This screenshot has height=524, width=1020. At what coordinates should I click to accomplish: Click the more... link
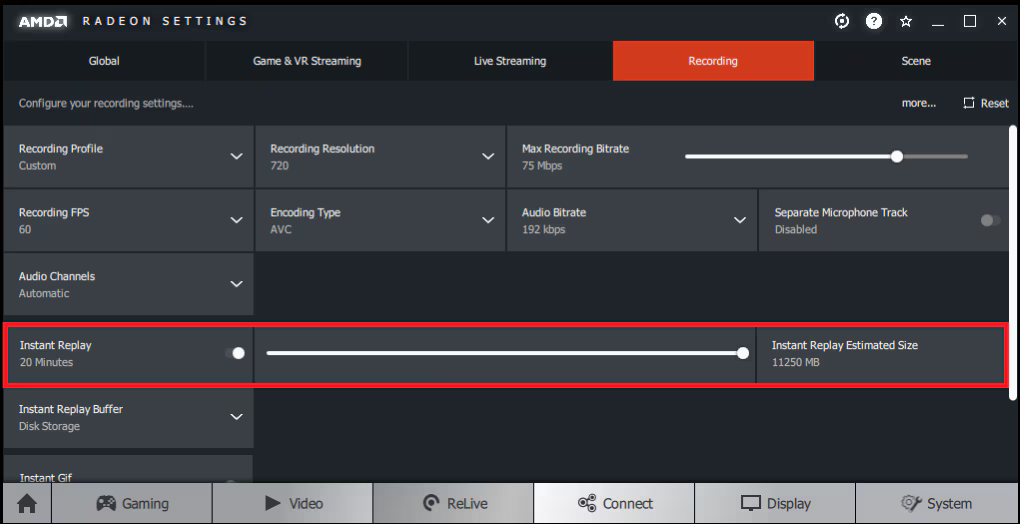919,103
